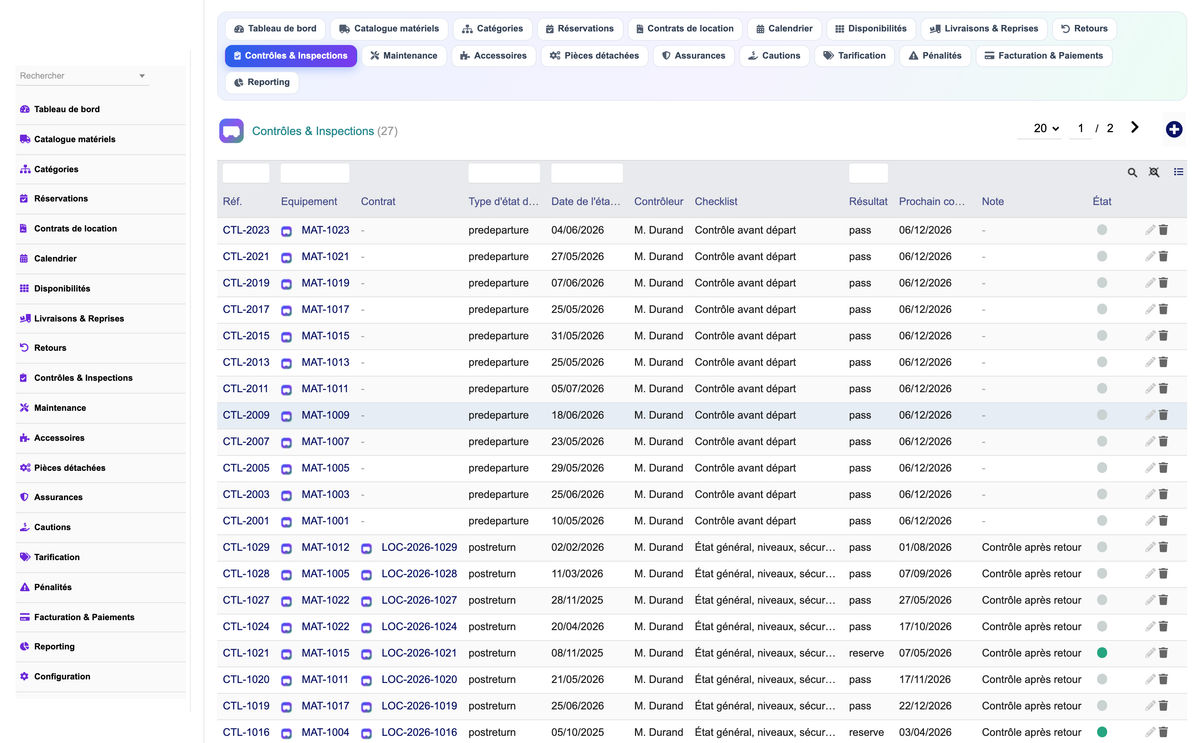The image size is (1200, 743).
Task: Go to next page arrow
Action: (1135, 127)
